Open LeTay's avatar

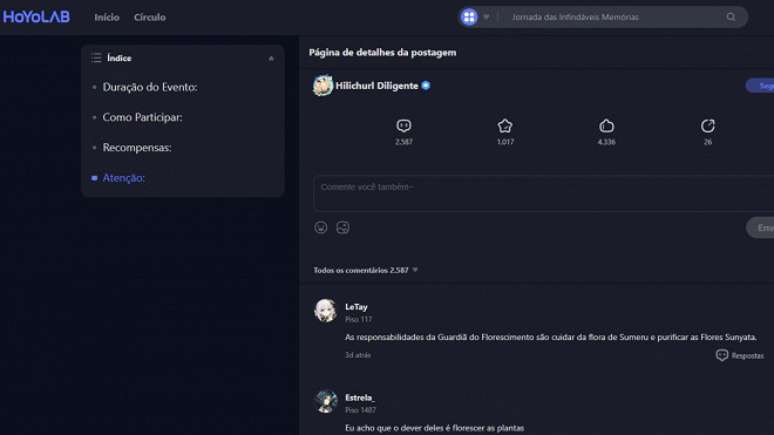(x=326, y=311)
